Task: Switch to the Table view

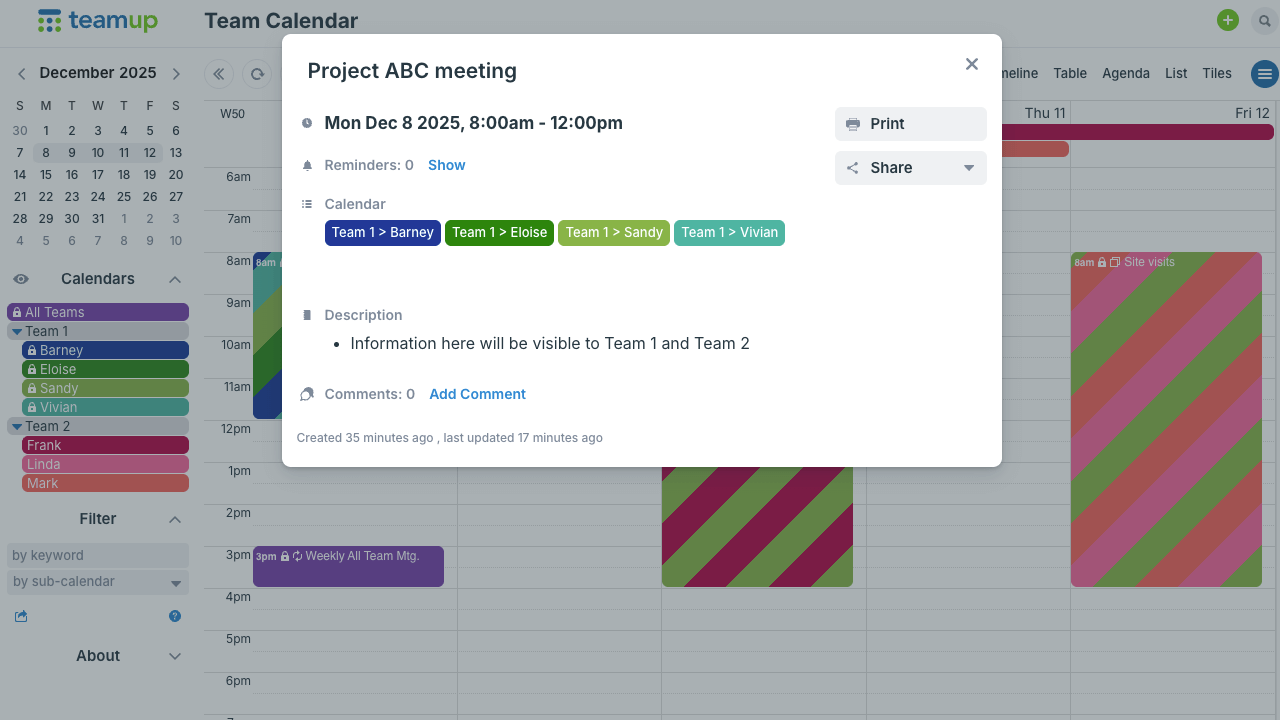Action: click(x=1070, y=73)
